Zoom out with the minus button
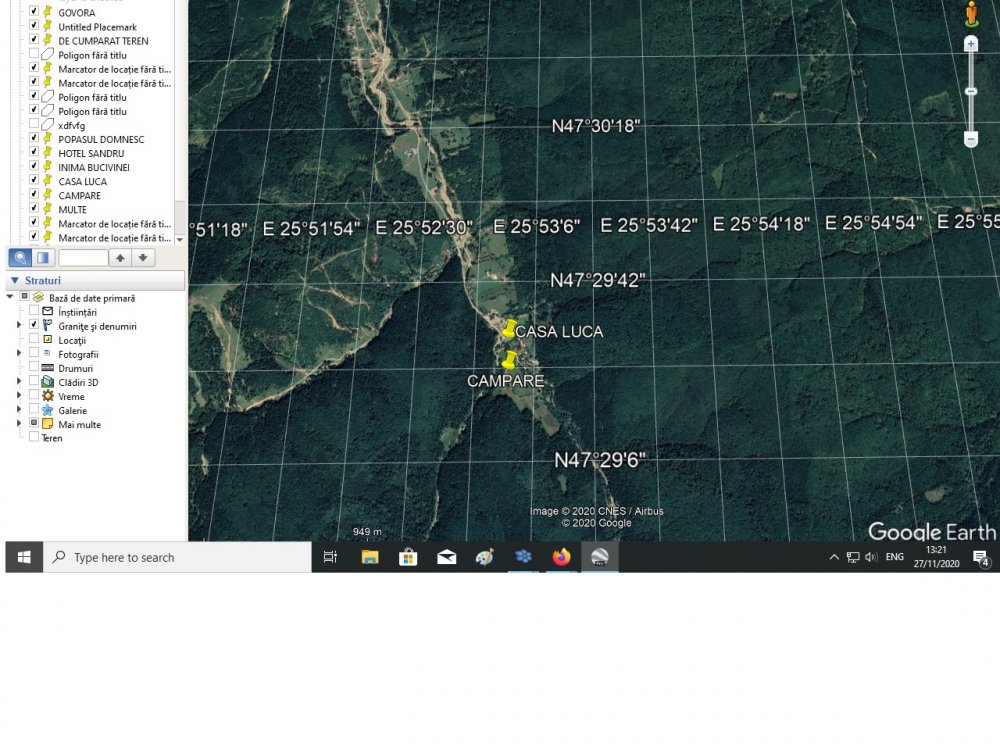The width and height of the screenshot is (1000, 750). 970,139
